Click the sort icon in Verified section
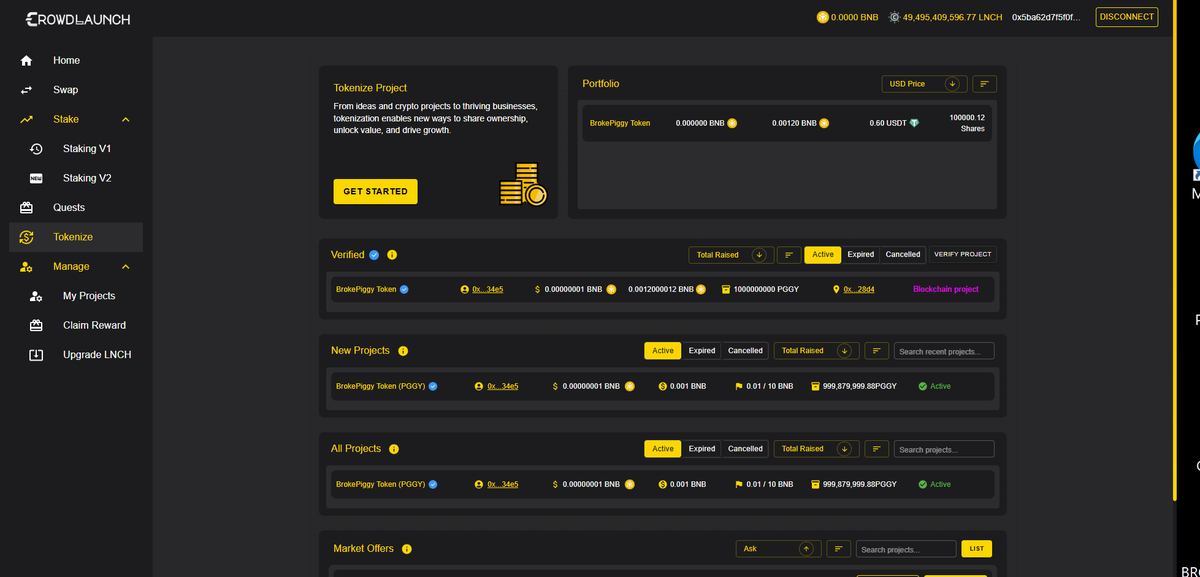 (x=789, y=255)
